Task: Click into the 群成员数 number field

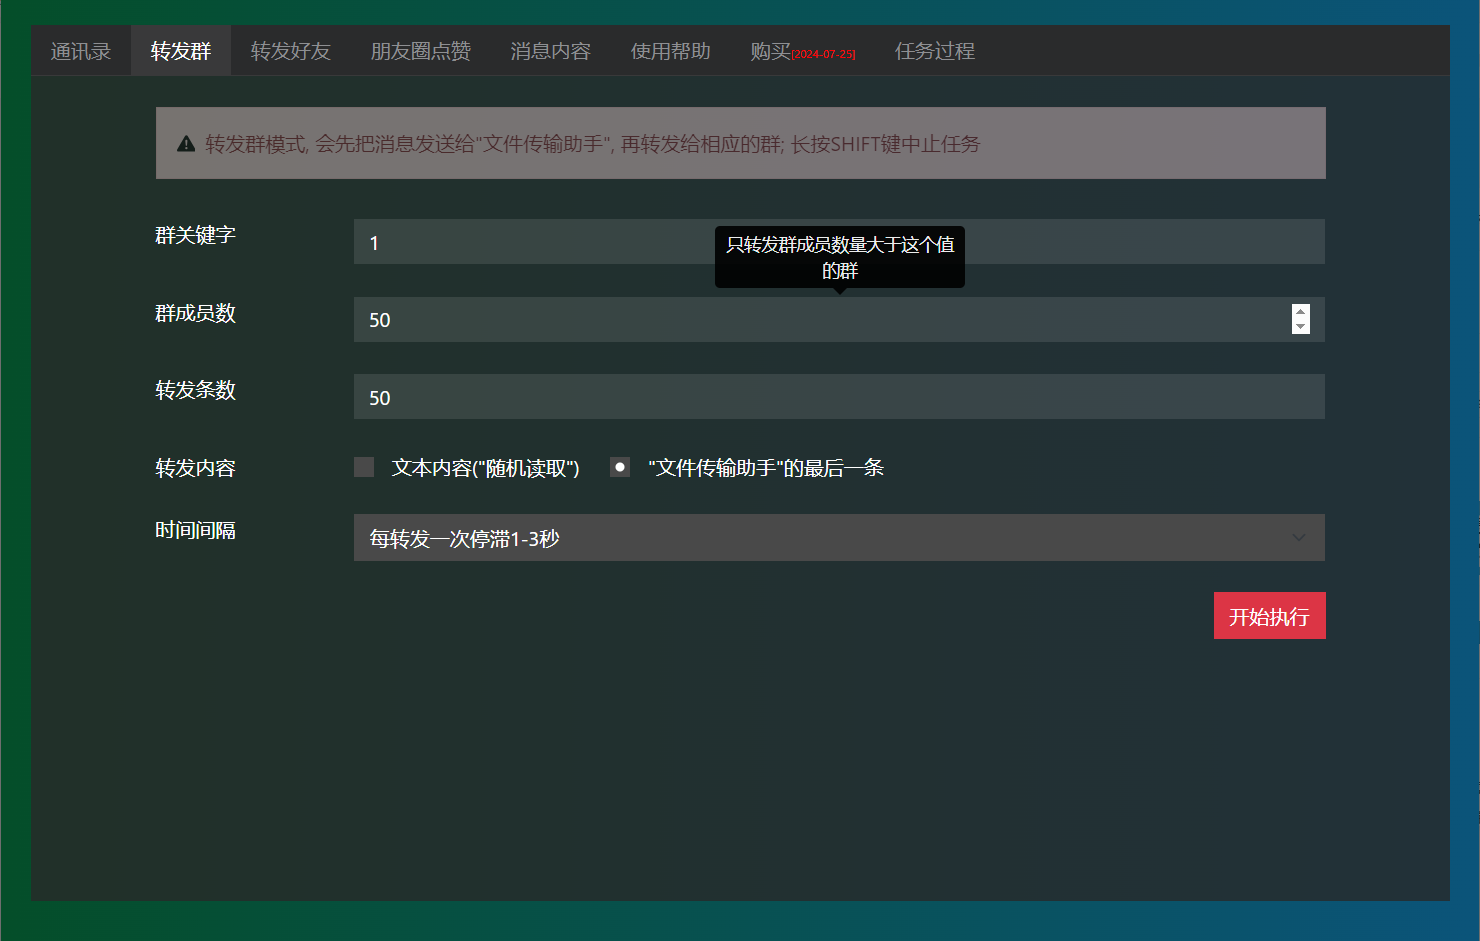Action: [800, 320]
